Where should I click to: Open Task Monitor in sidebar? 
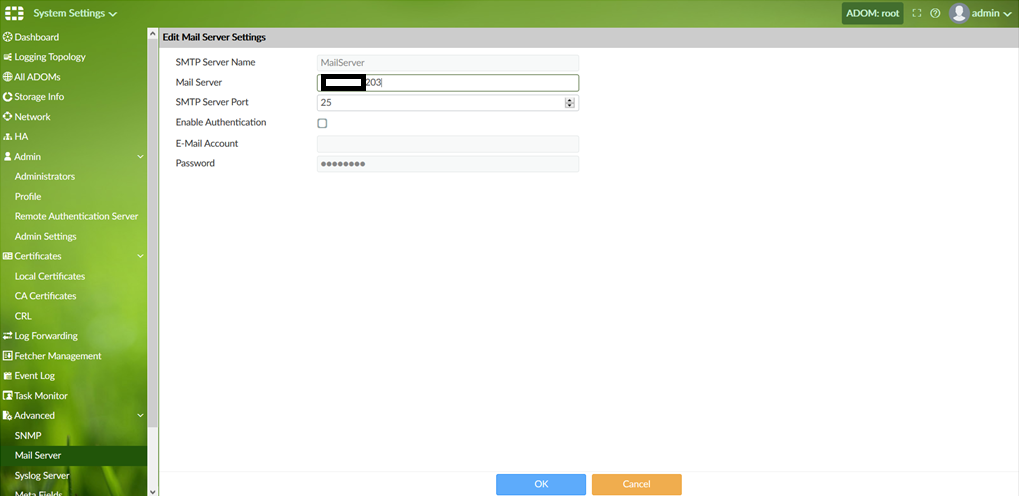(x=41, y=396)
